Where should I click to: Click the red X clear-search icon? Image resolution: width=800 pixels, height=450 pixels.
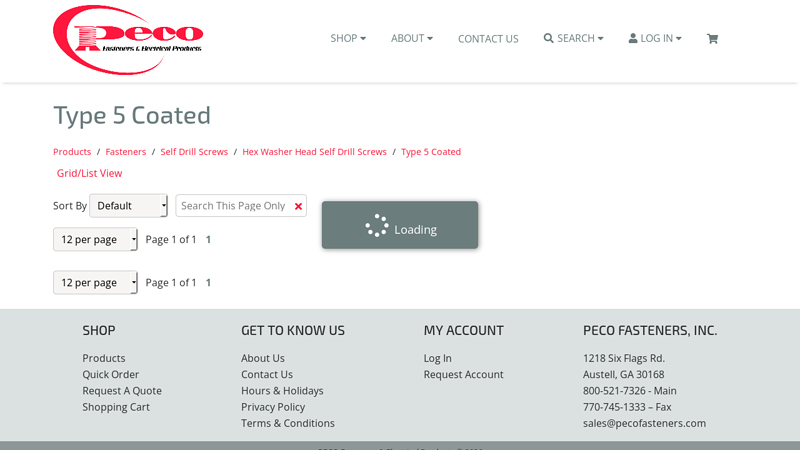(x=298, y=206)
